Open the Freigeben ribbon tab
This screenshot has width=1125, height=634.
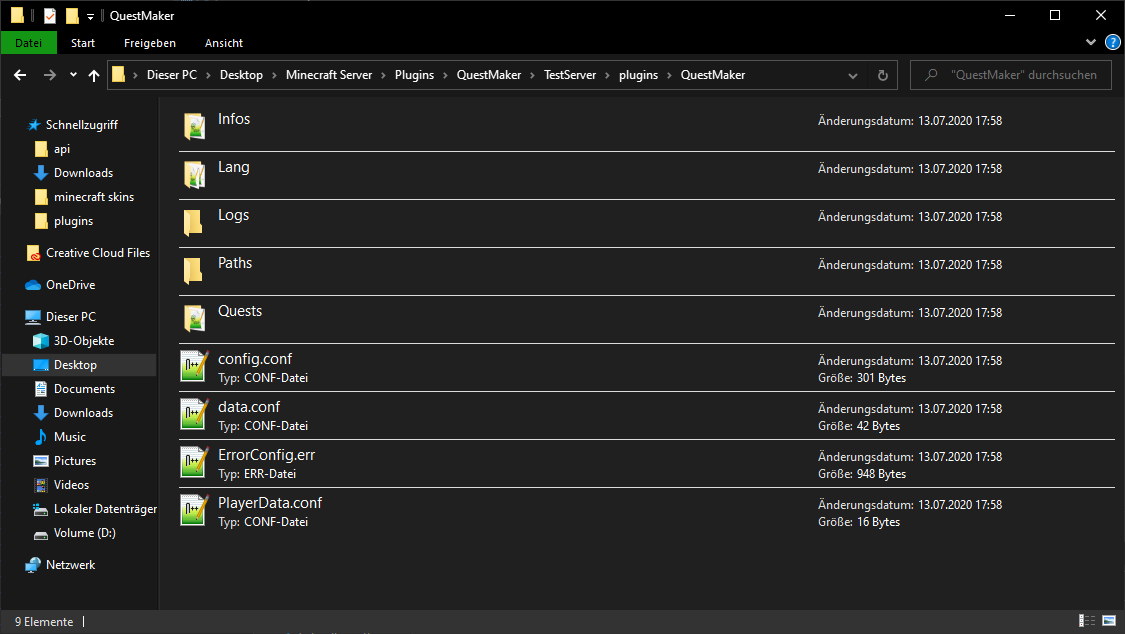[x=150, y=43]
